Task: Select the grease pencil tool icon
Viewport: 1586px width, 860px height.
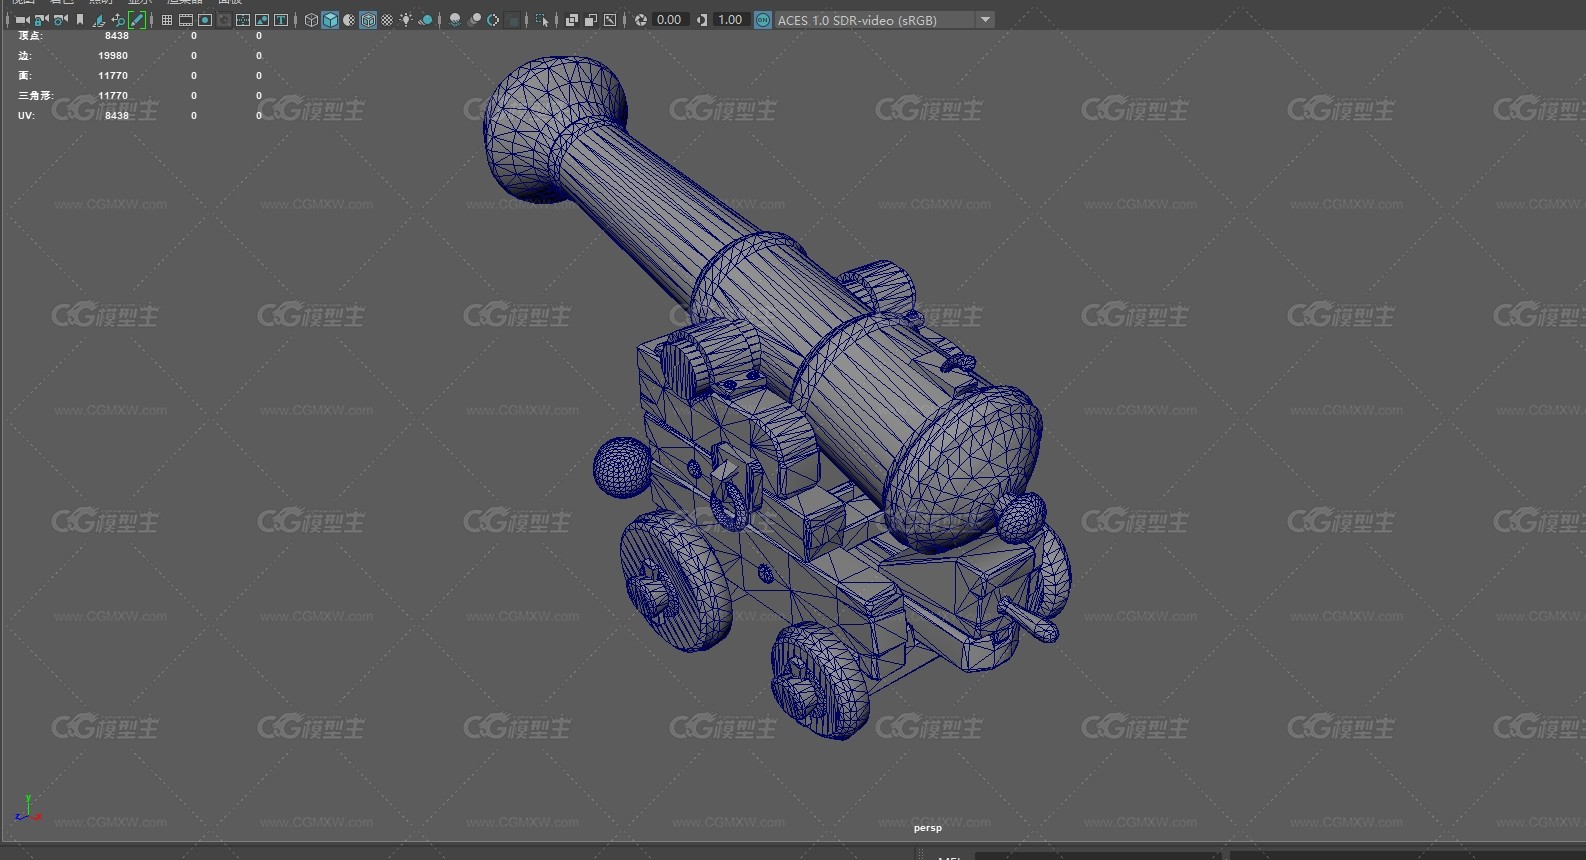Action: (x=137, y=20)
